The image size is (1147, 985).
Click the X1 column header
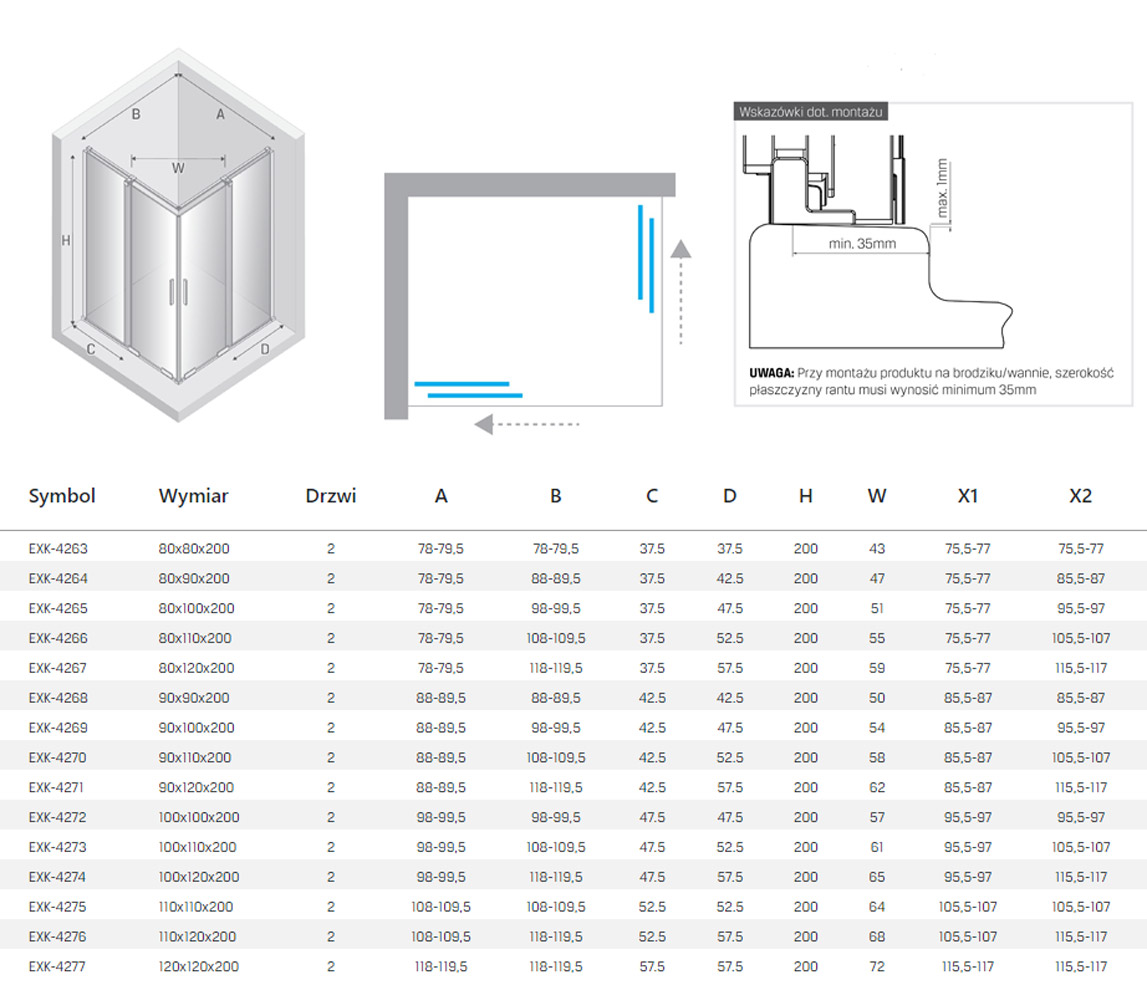click(x=967, y=496)
